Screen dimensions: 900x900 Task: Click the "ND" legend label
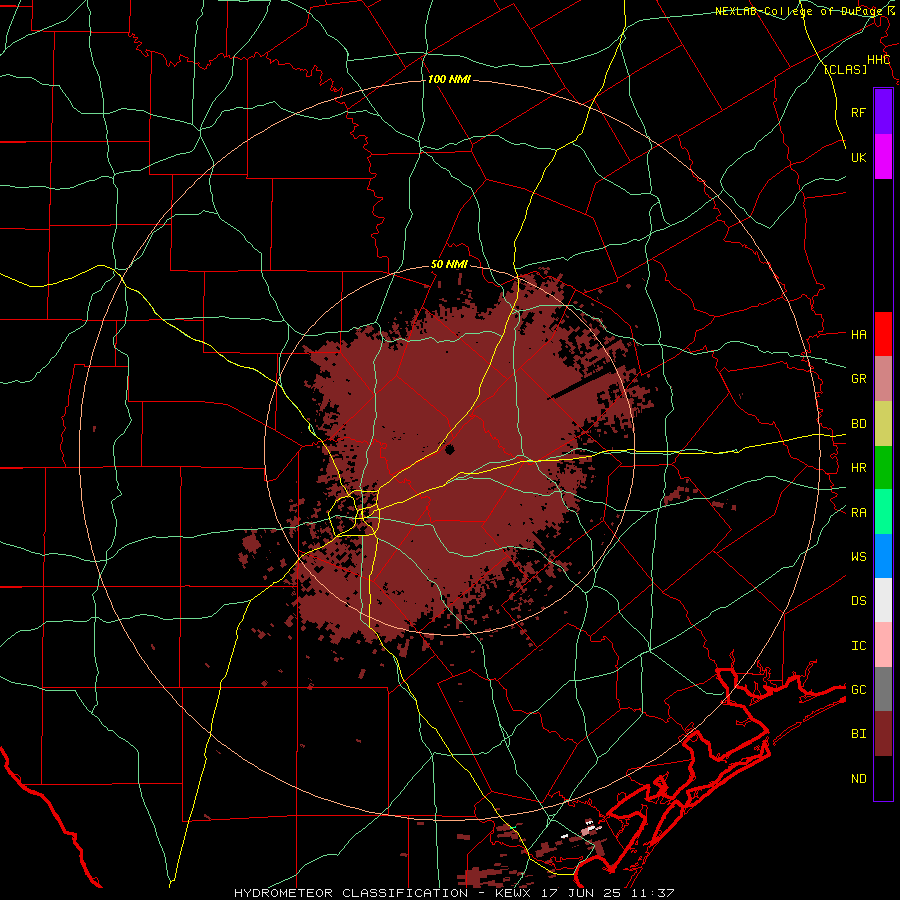pyautogui.click(x=858, y=779)
